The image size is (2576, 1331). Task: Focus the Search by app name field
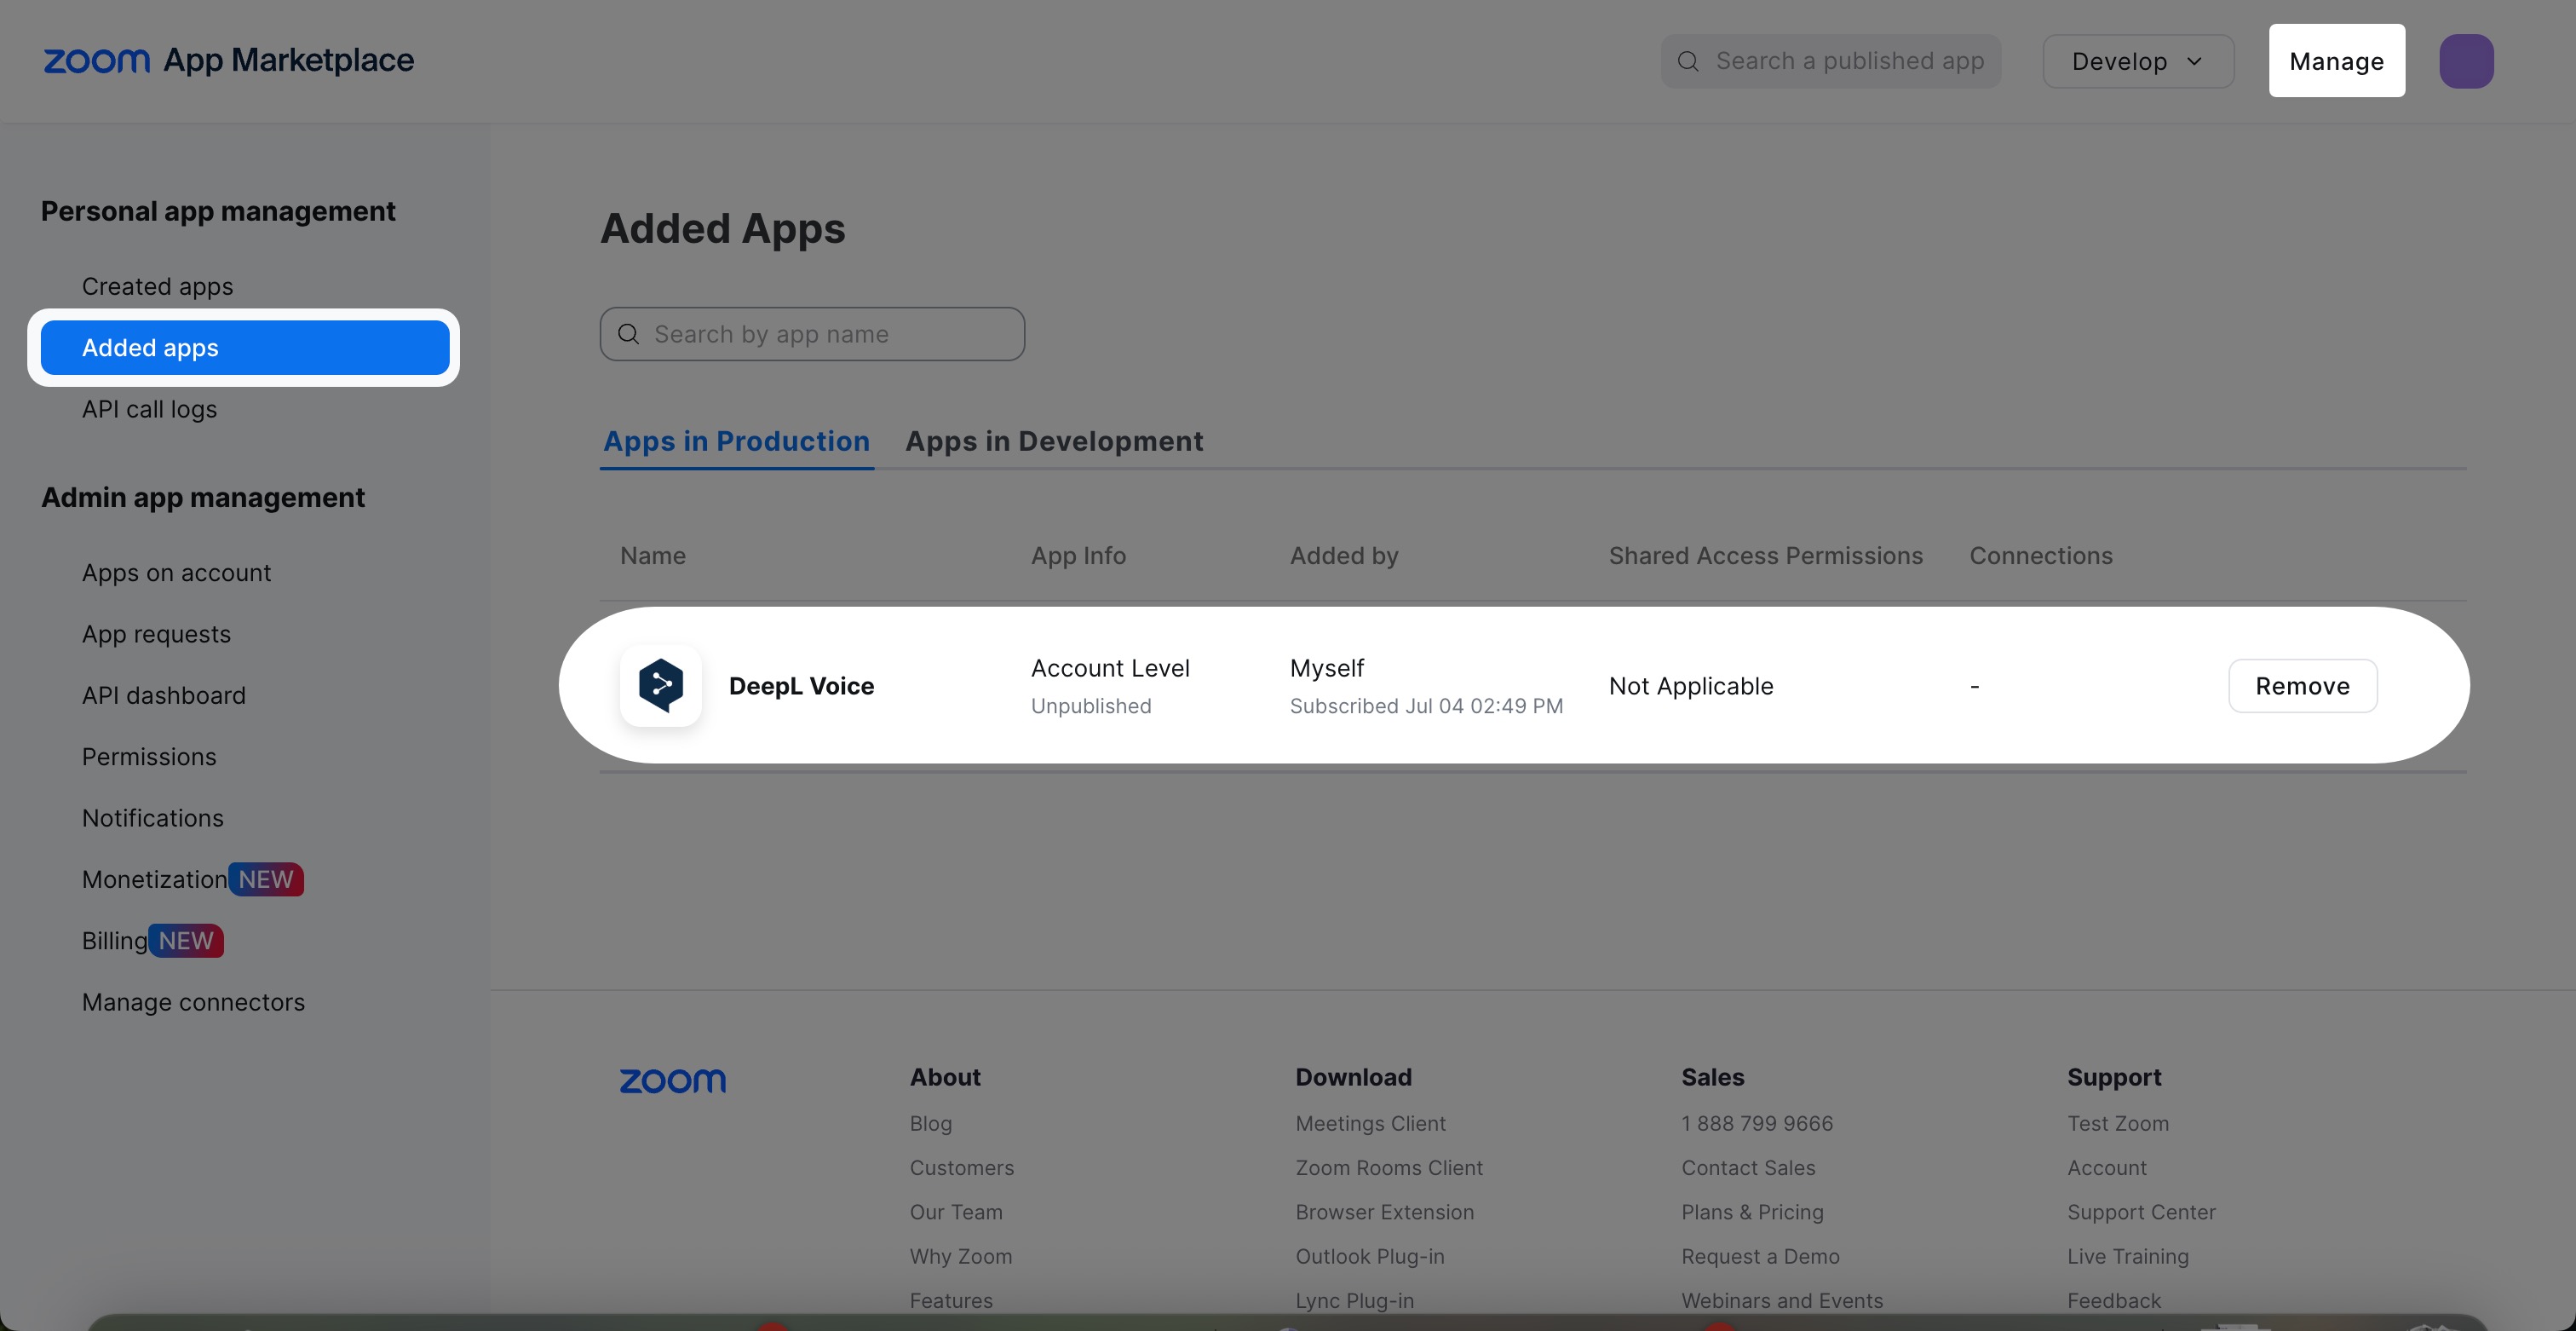tap(830, 334)
